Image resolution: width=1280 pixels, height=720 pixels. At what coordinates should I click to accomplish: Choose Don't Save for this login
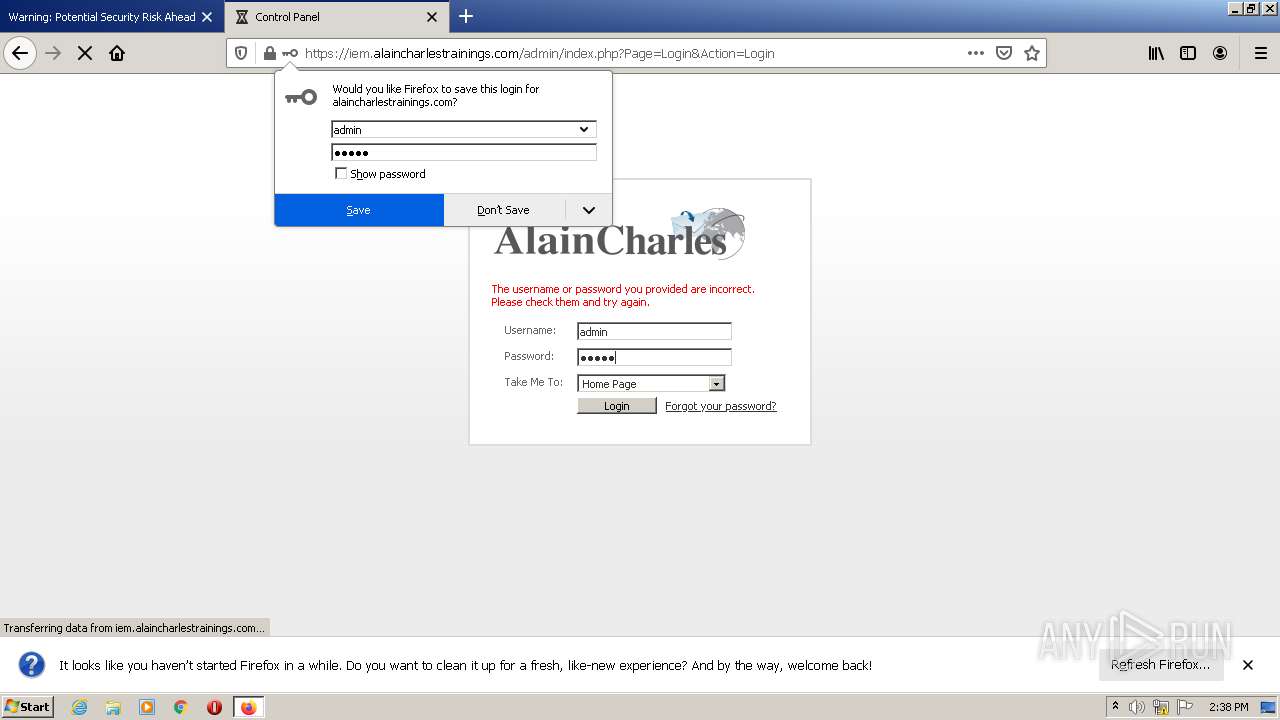[x=503, y=210]
